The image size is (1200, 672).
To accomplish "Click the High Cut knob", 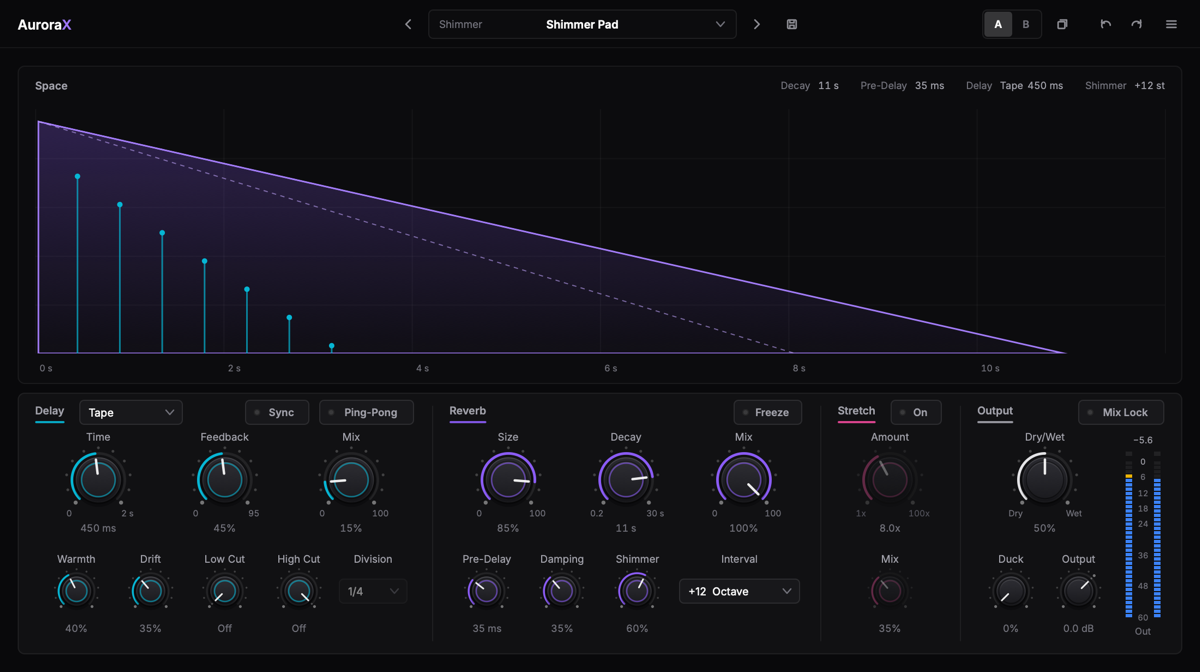I will pos(298,591).
